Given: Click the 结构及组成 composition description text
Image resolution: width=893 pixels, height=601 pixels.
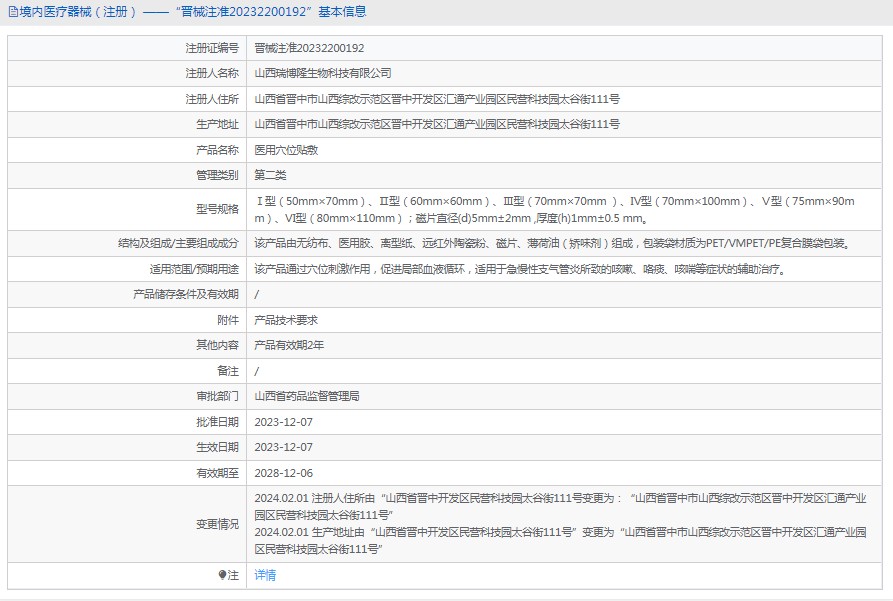Looking at the screenshot, I should (x=551, y=243).
